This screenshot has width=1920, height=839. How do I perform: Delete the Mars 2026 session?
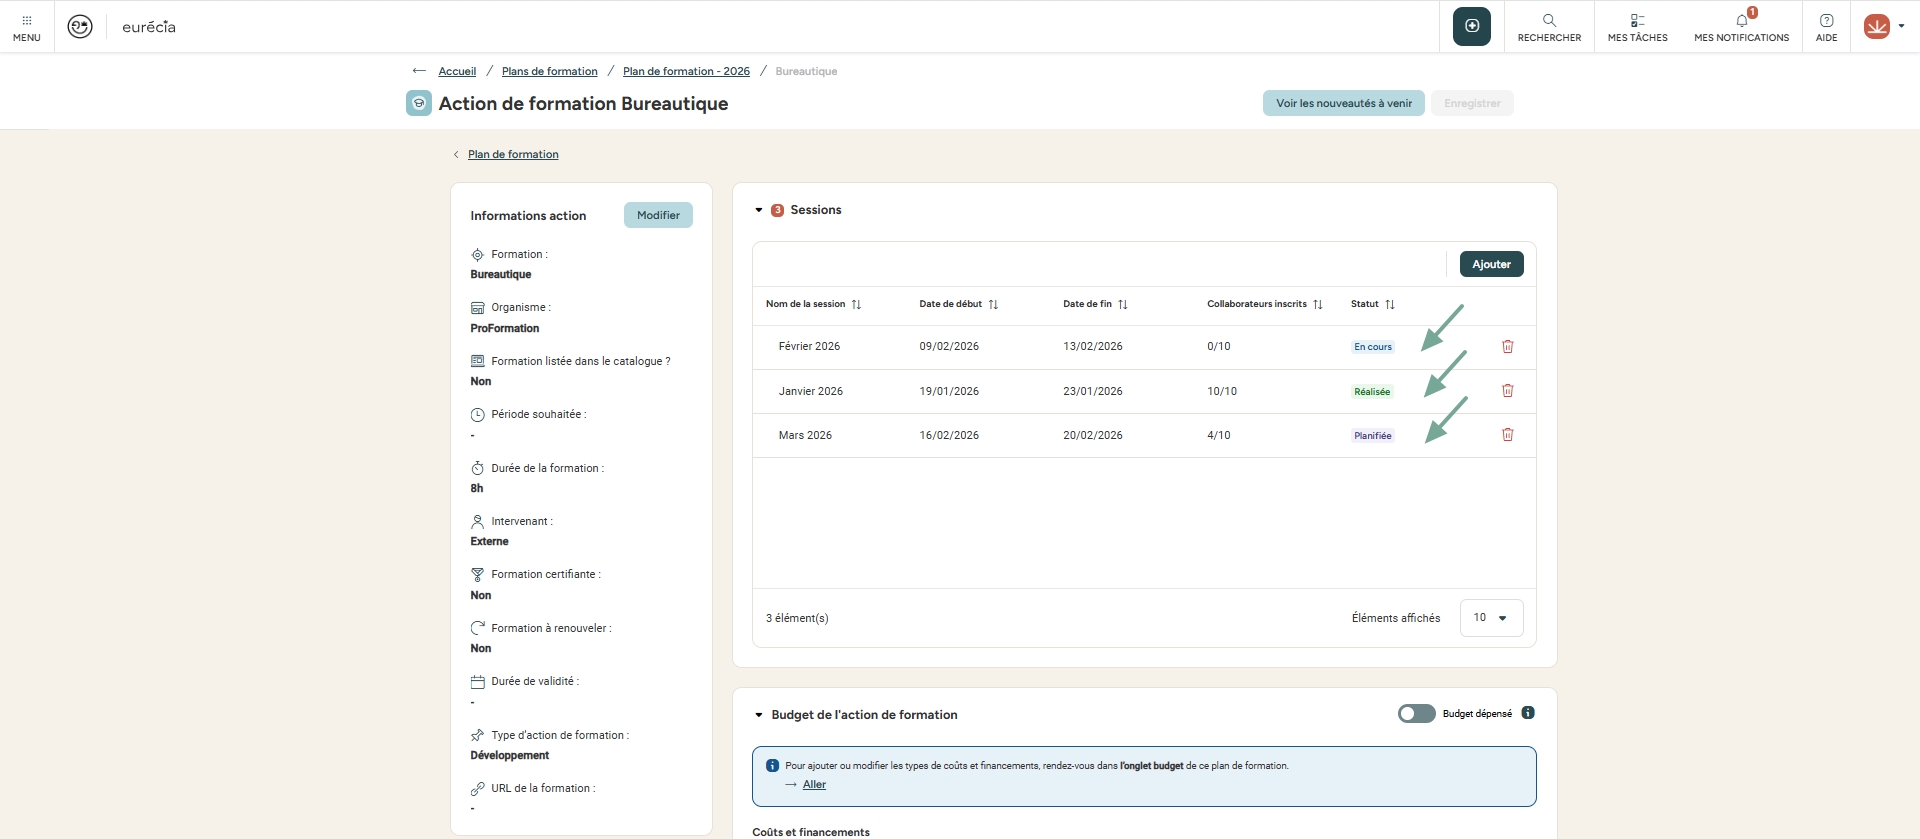click(x=1507, y=435)
